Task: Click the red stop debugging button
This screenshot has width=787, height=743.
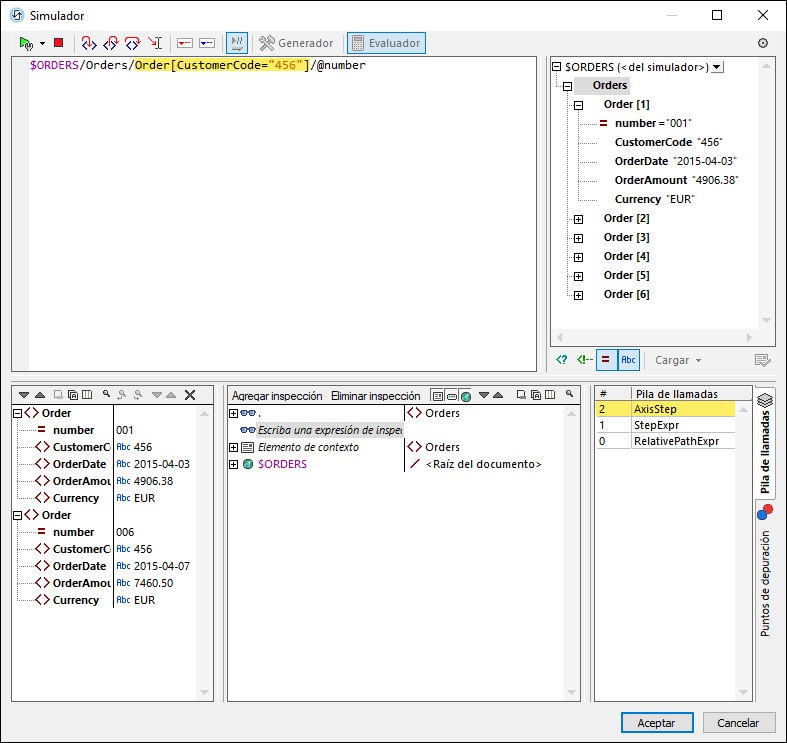Action: pos(59,43)
